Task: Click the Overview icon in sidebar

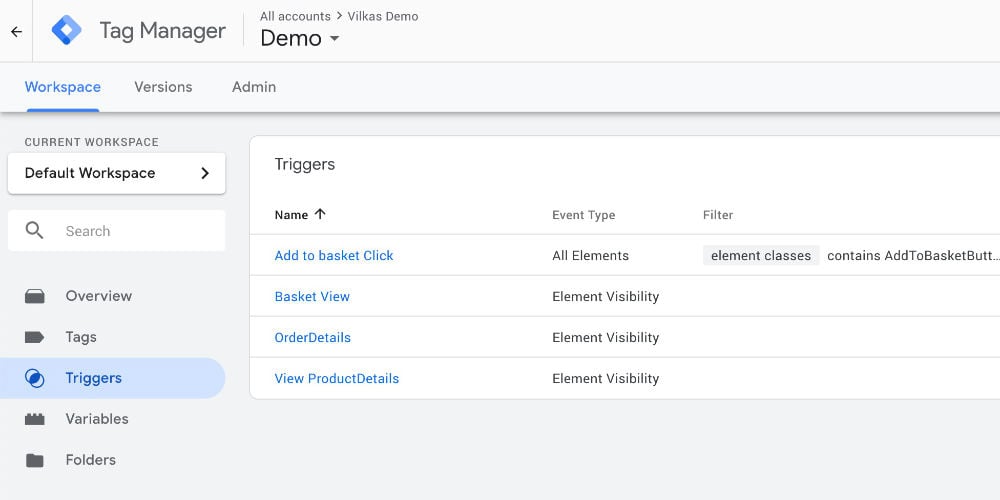Action: 34,296
